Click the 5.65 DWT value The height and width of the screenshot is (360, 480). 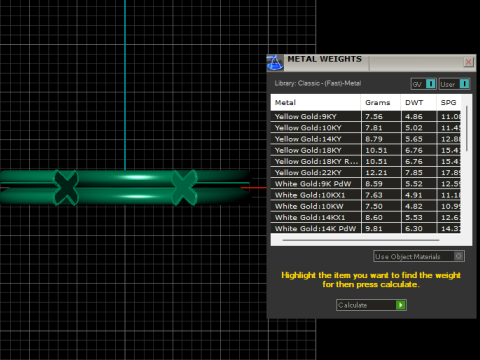coord(414,139)
